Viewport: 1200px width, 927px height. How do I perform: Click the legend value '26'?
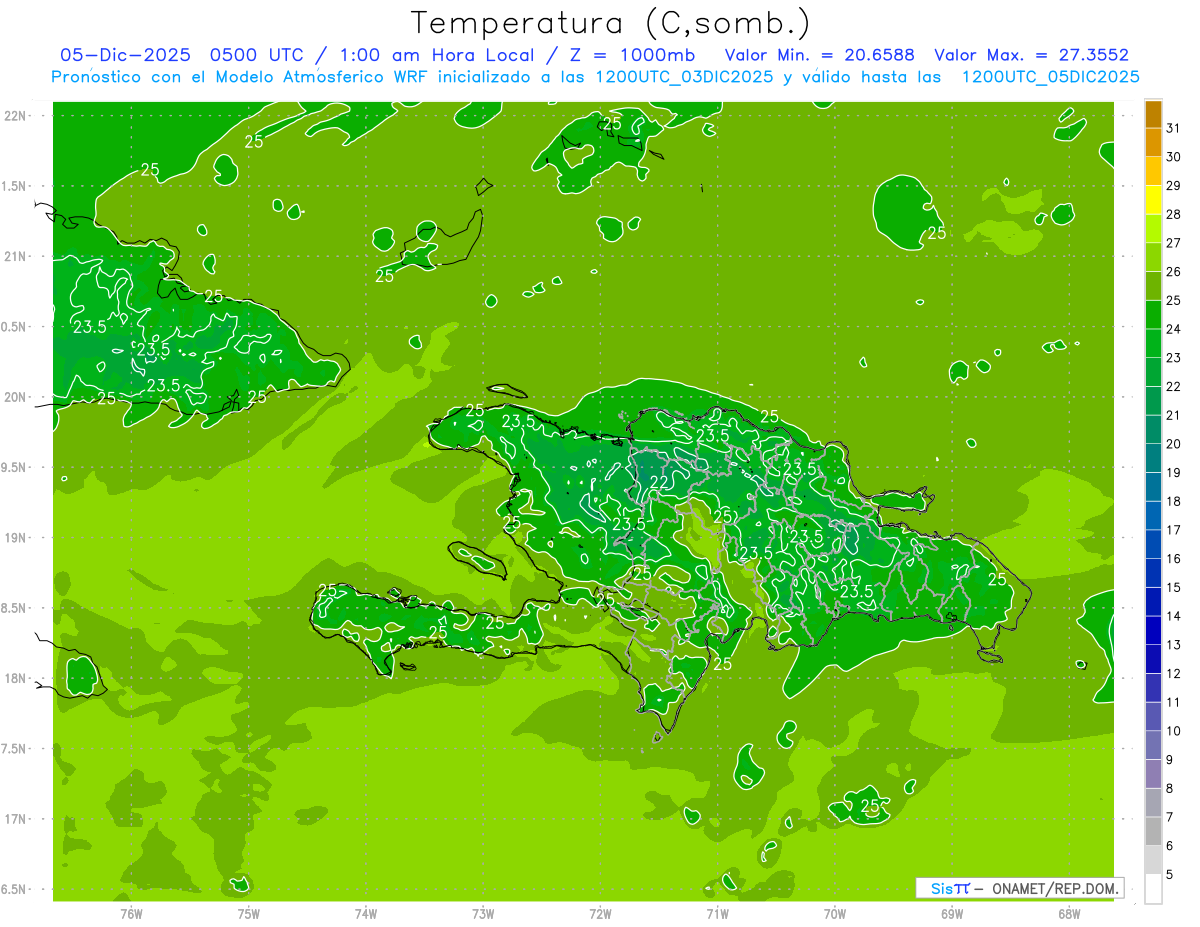point(1173,271)
